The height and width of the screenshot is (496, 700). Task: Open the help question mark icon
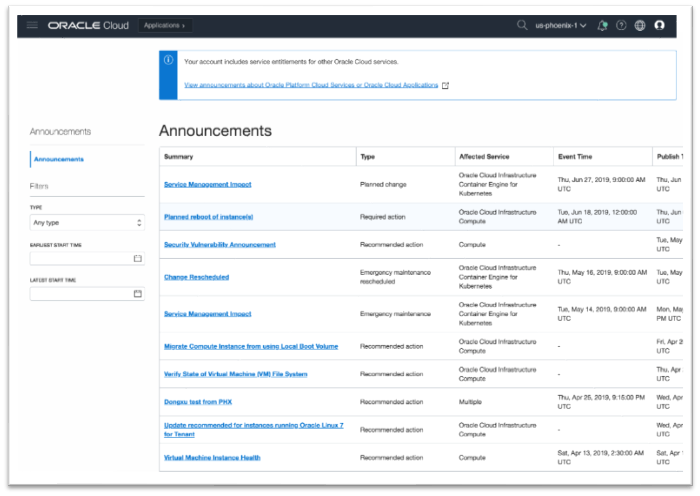pos(621,25)
